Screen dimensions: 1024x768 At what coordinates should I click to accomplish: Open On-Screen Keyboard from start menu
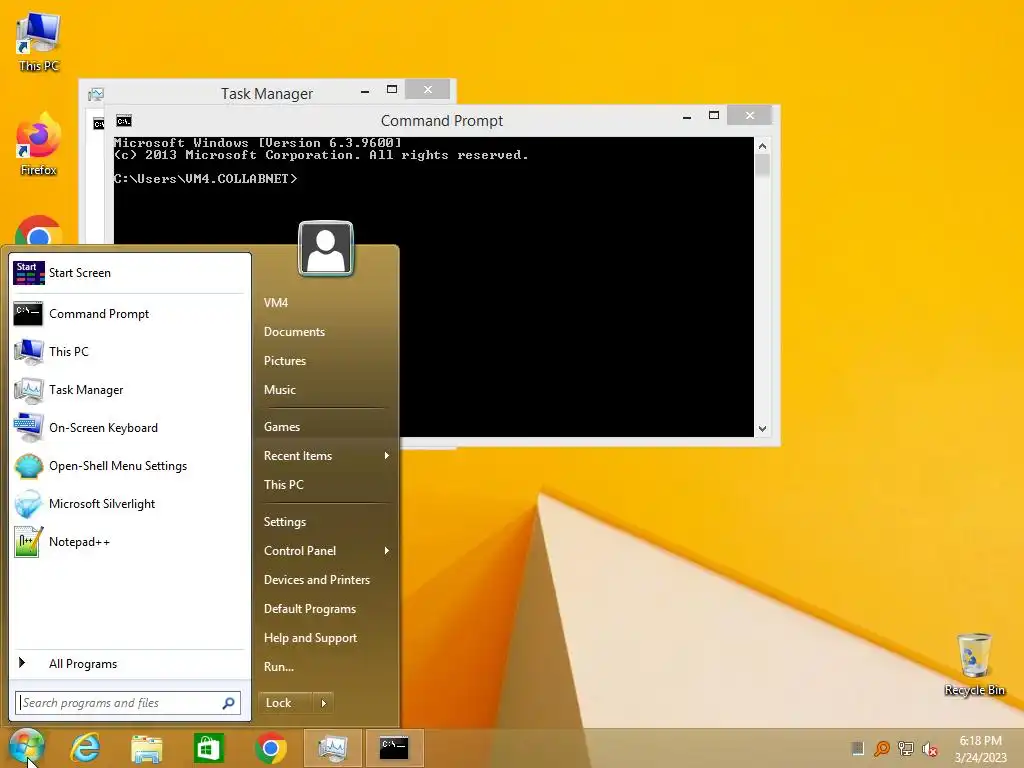pyautogui.click(x=129, y=428)
